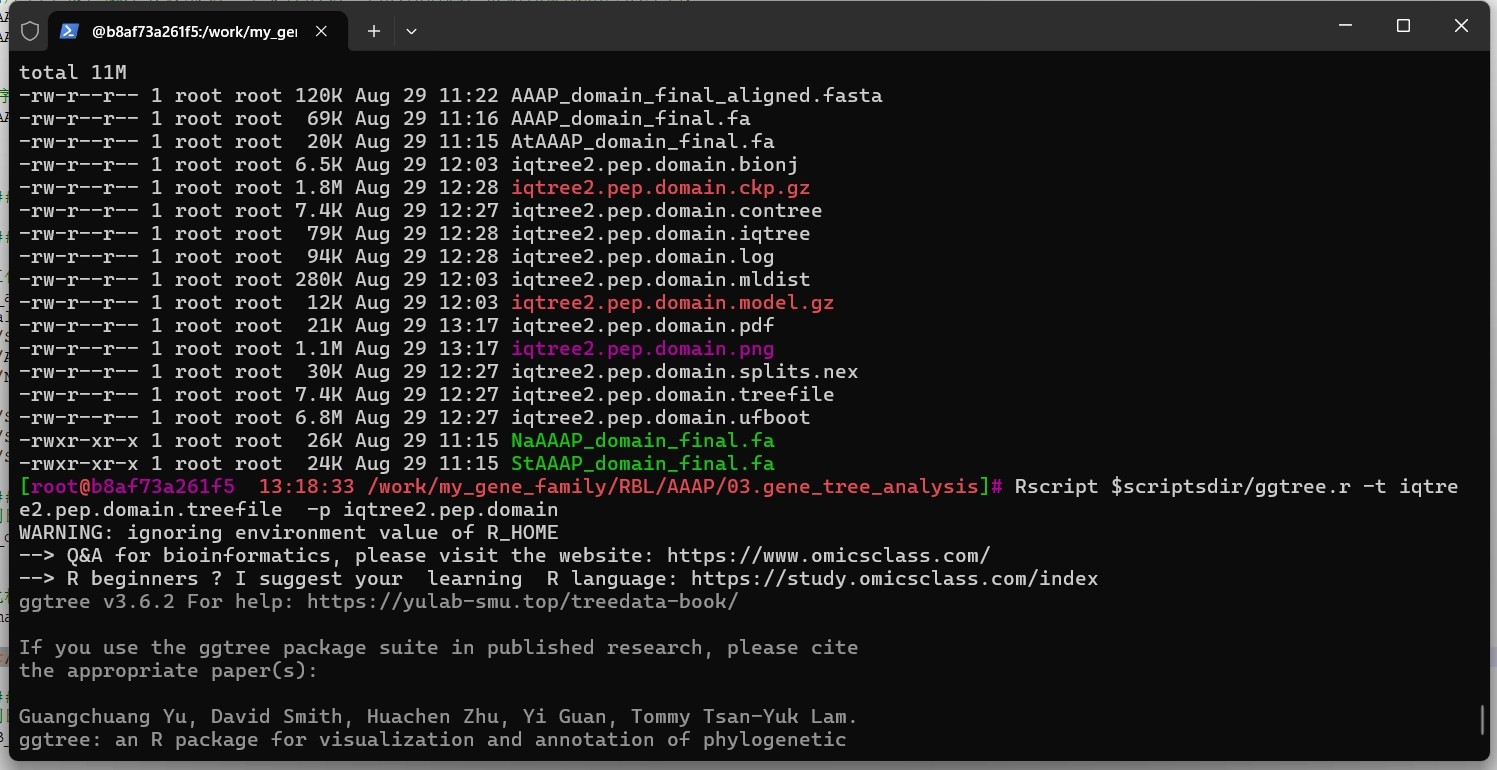Screen dimensions: 1497x770
Task: Click the shield icon in title bar
Action: click(x=30, y=31)
